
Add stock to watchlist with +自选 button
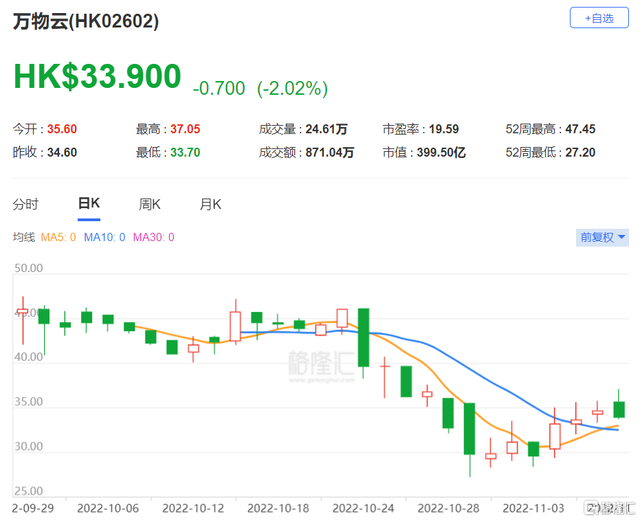point(599,18)
